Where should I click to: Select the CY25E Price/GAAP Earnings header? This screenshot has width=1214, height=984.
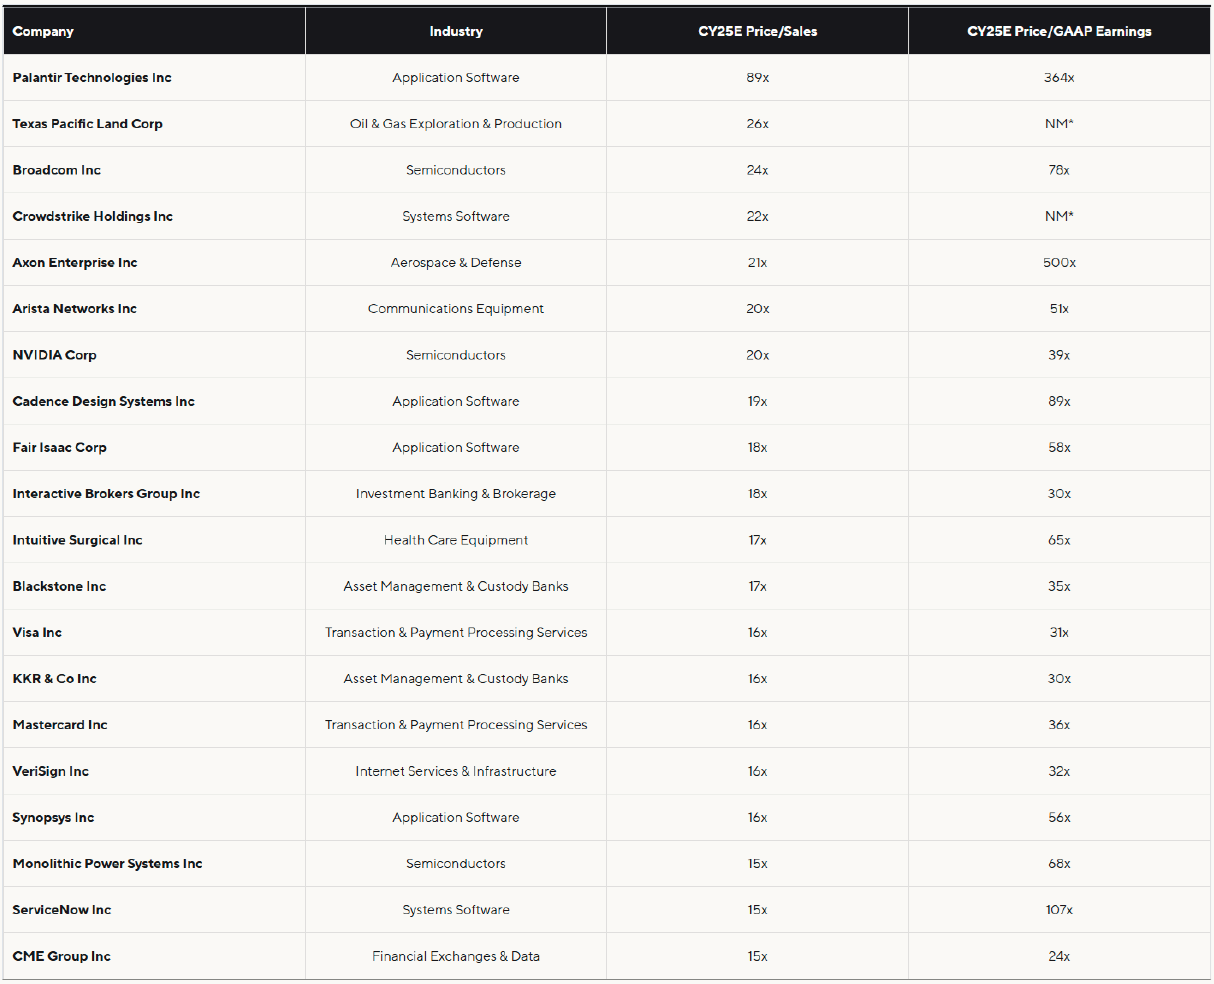coord(1059,31)
